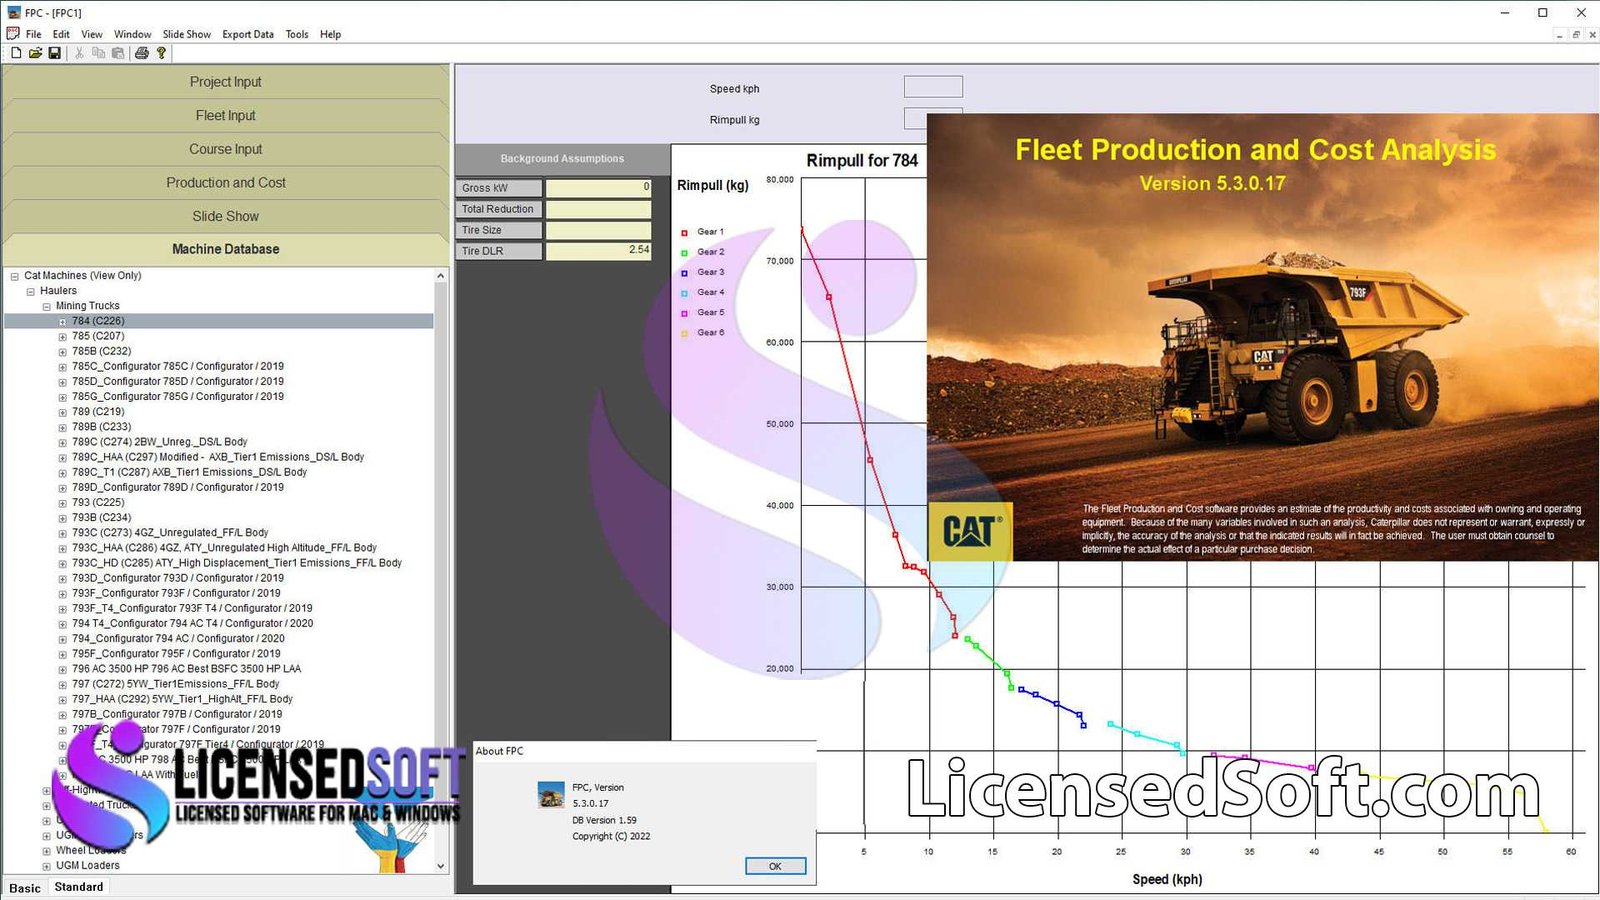
Task: Create a new project with the New toolbar icon
Action: (16, 53)
